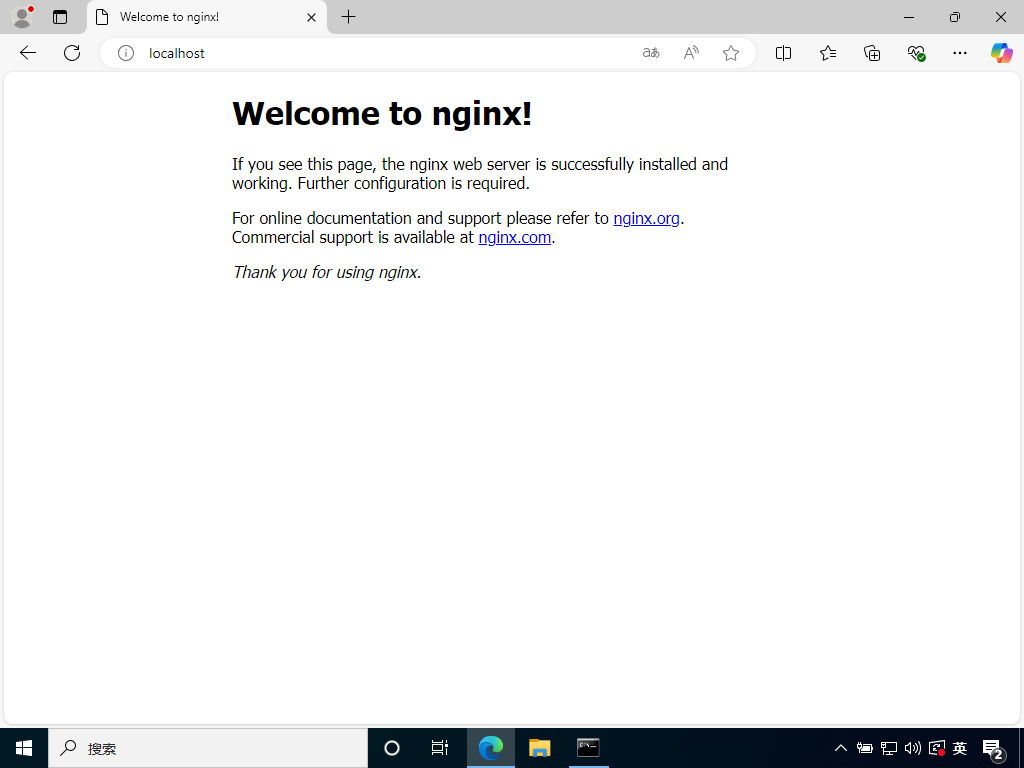Open split screen view

783,53
